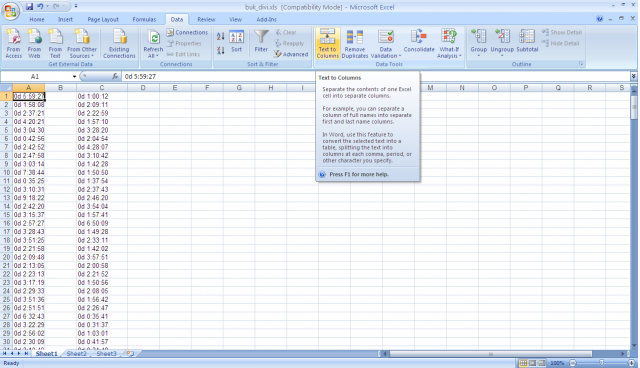Switch to Normal view in status bar

(523, 363)
